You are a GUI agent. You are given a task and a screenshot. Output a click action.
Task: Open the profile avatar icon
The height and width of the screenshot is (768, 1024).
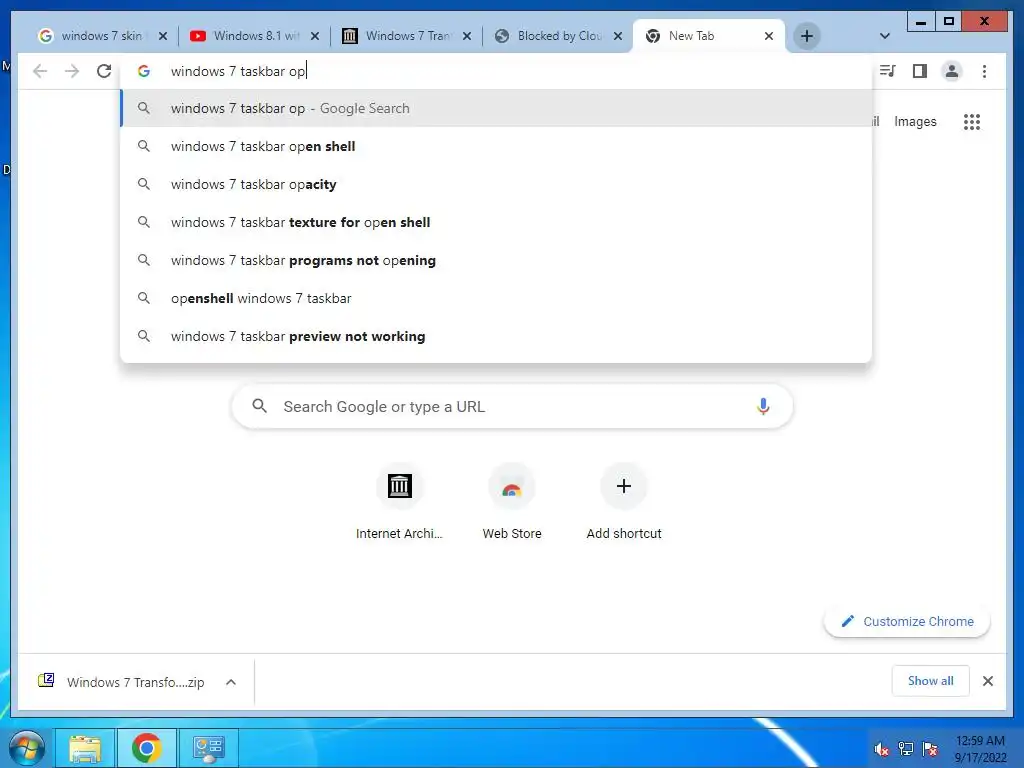pyautogui.click(x=952, y=71)
